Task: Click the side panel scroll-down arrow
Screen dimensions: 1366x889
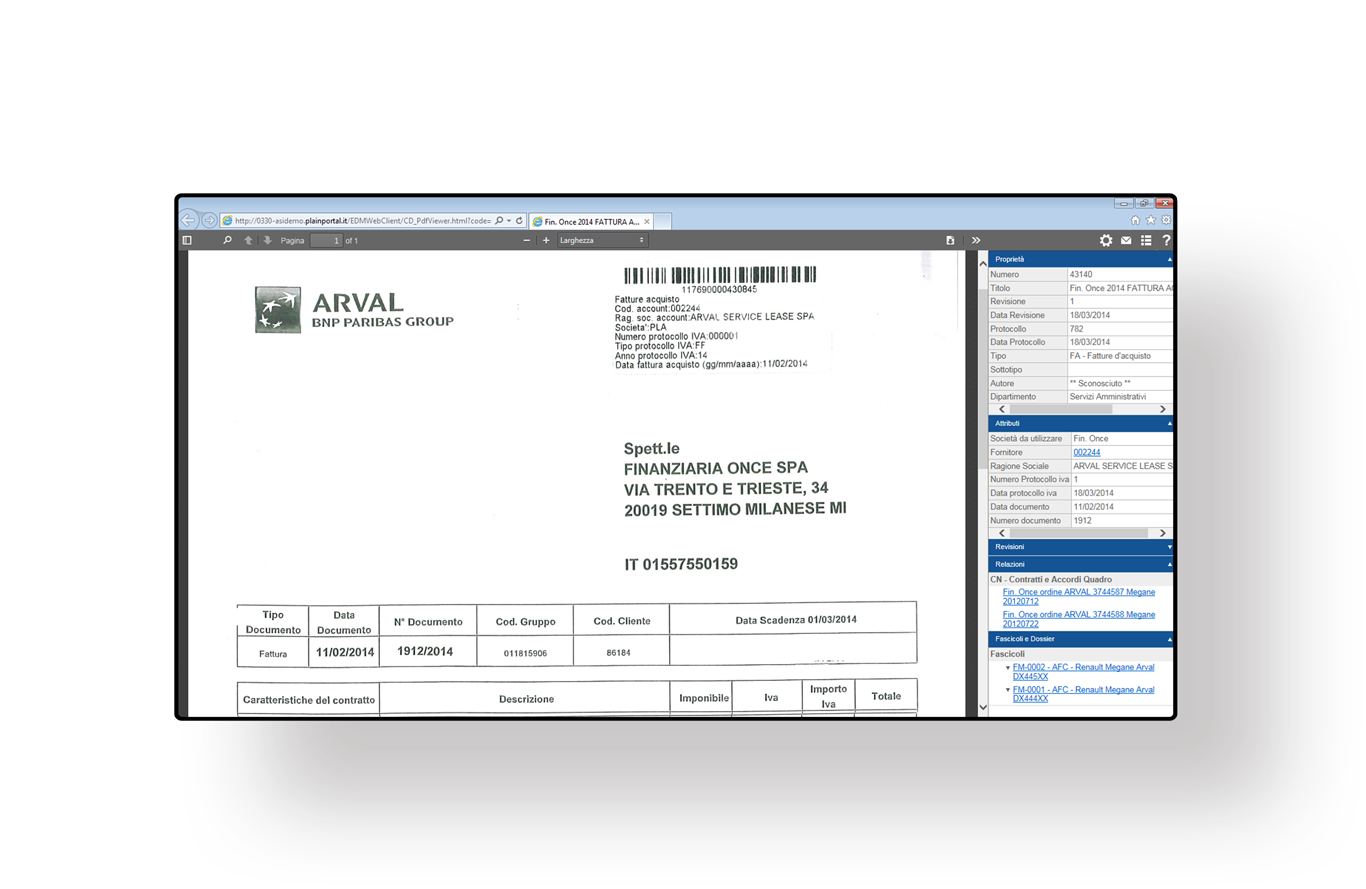Action: [982, 706]
